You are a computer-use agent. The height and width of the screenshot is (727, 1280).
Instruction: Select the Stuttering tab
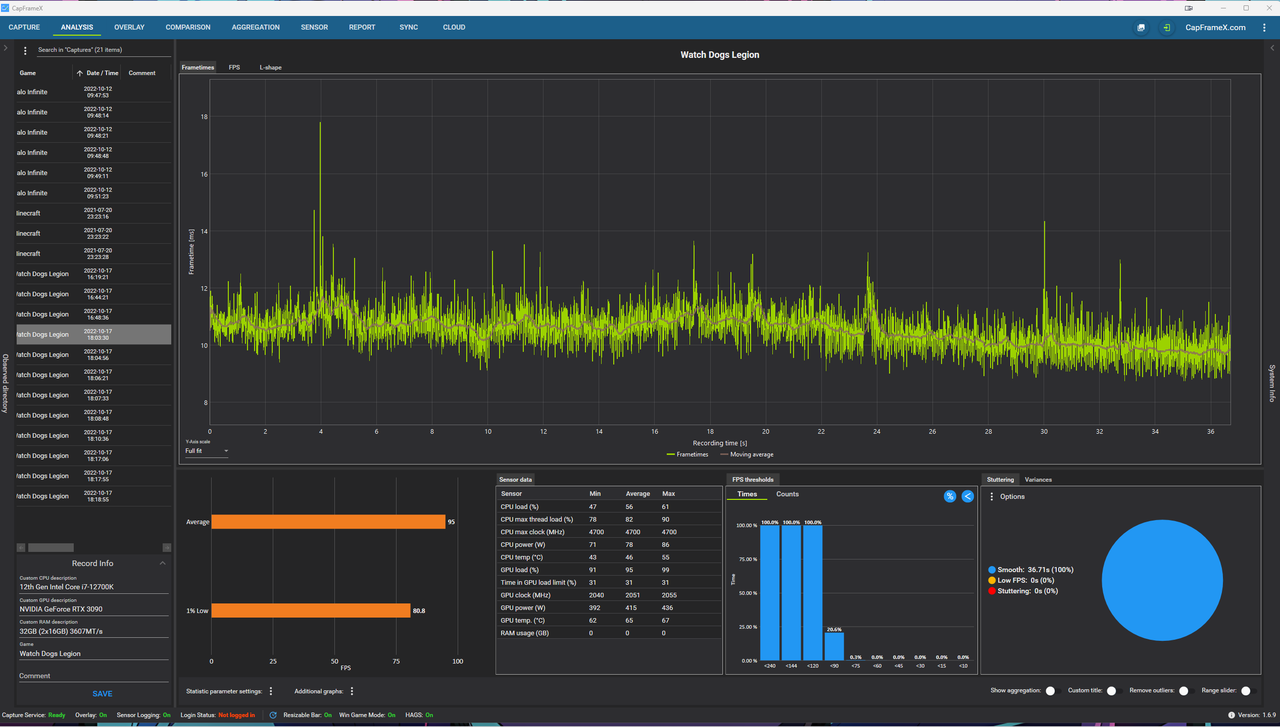pos(1000,479)
